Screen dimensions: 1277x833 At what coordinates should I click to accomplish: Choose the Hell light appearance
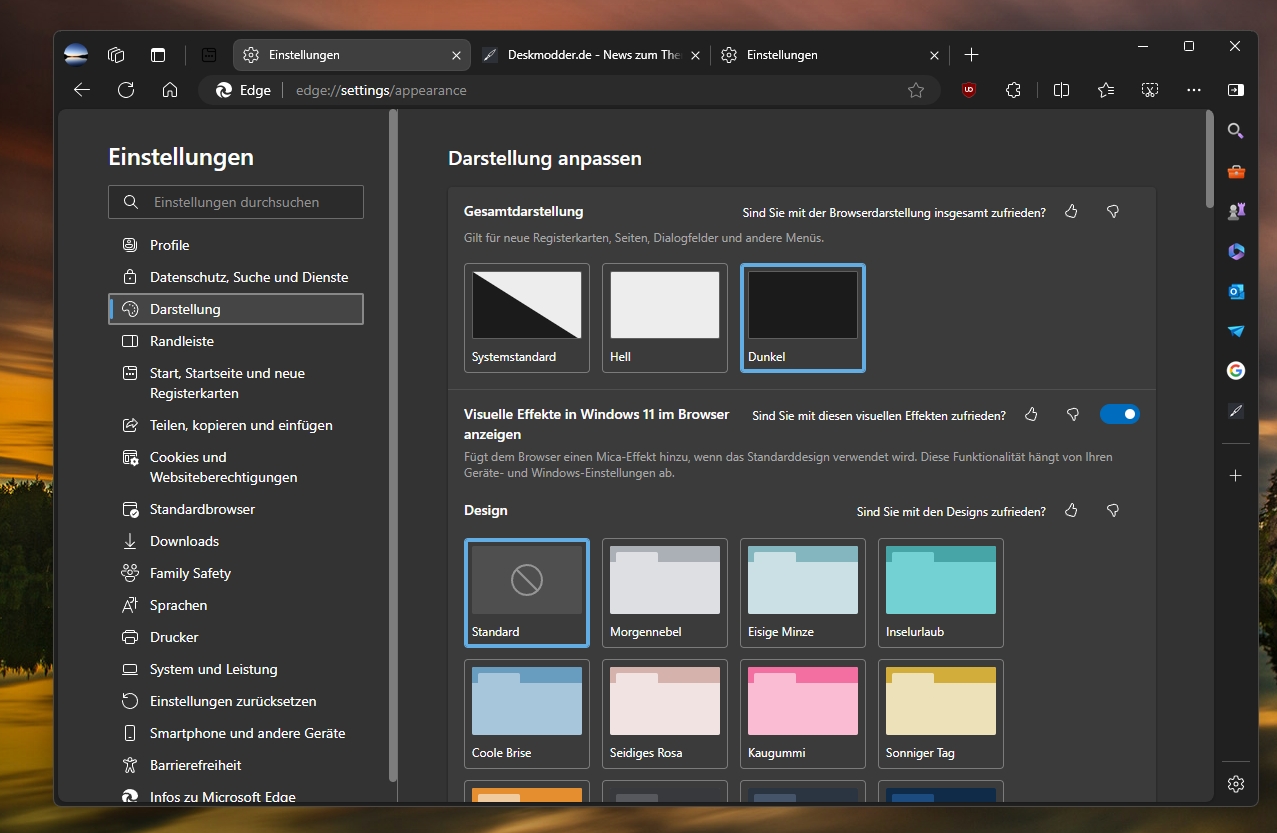pos(665,318)
